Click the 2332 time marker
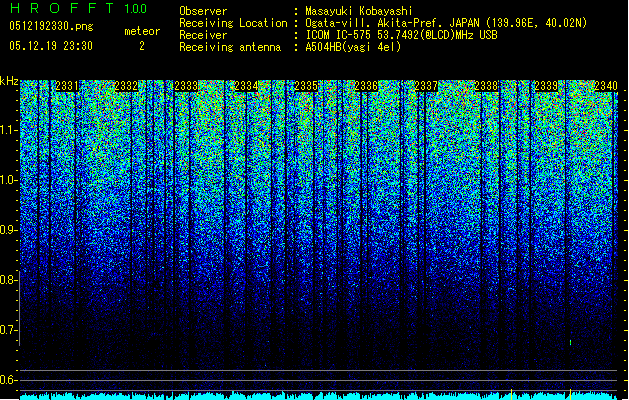The height and width of the screenshot is (400, 629). pyautogui.click(x=126, y=86)
